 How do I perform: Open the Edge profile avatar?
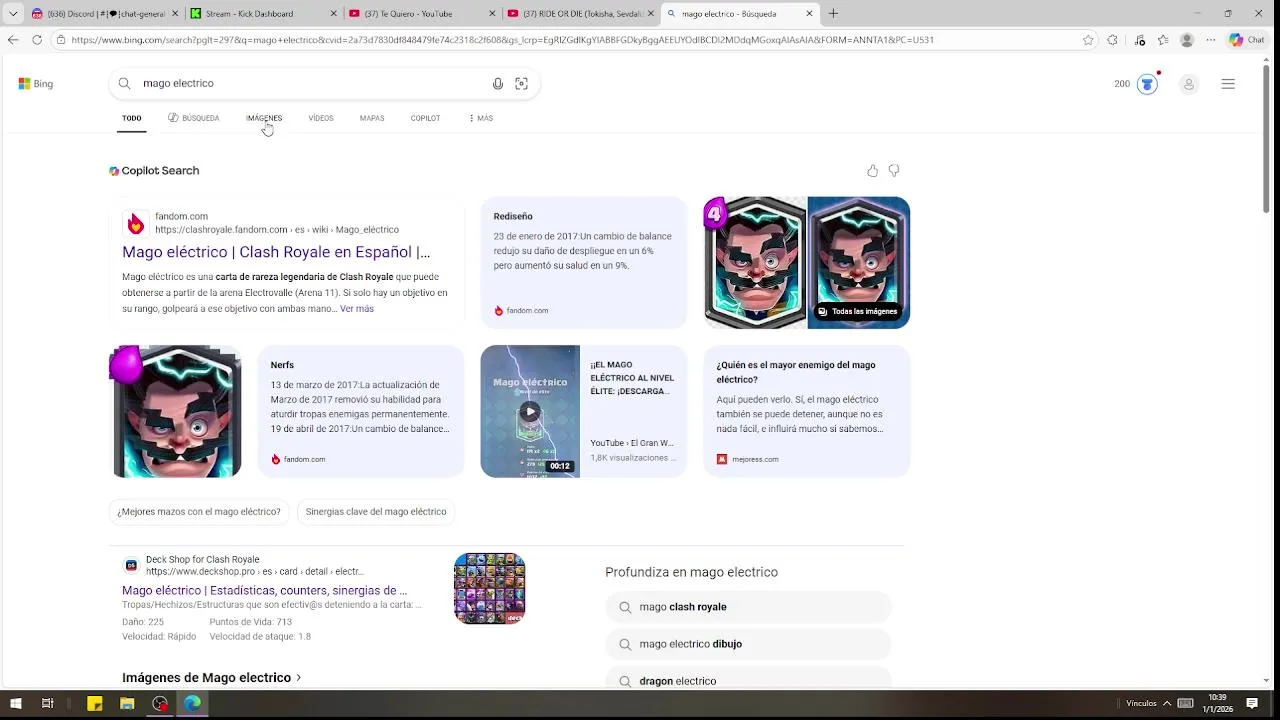[1187, 40]
